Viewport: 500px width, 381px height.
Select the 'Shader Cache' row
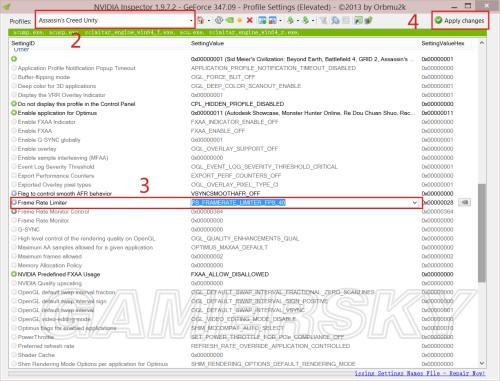243,355
